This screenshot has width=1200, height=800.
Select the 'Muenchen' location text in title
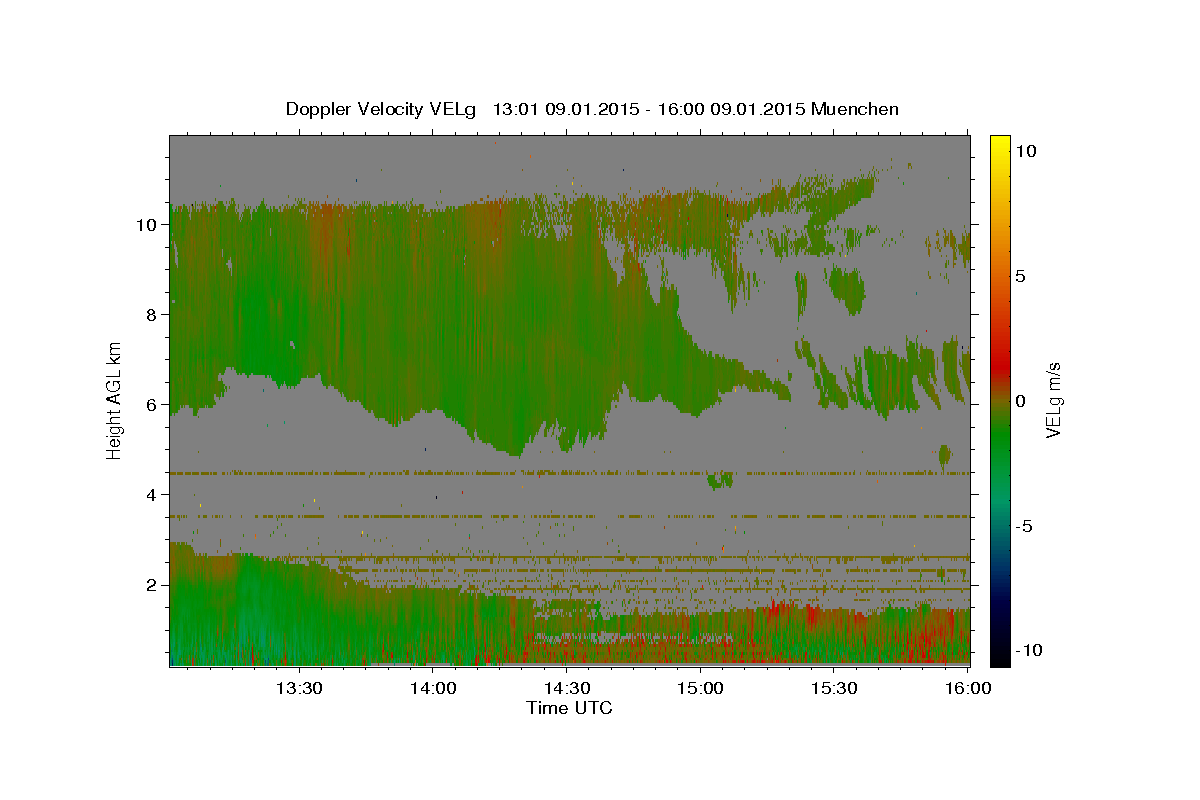(855, 109)
